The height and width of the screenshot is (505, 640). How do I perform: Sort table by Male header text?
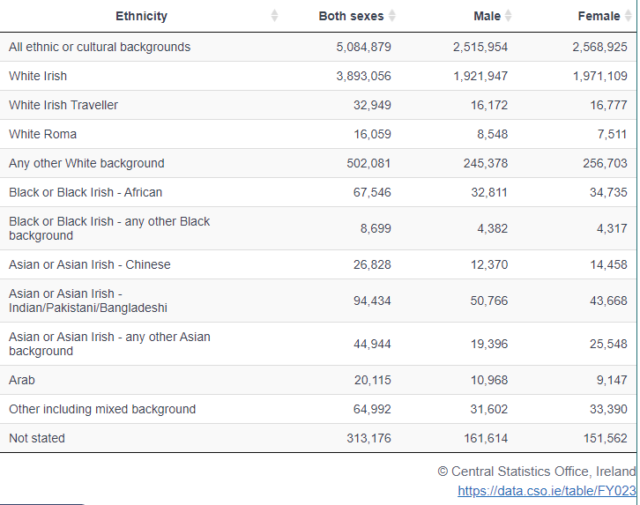487,16
